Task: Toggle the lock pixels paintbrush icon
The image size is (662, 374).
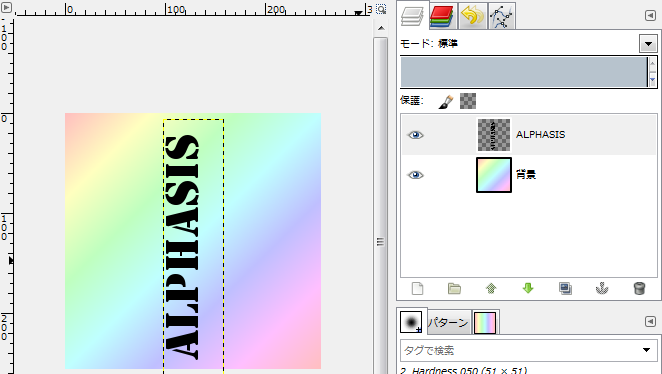Action: (446, 101)
